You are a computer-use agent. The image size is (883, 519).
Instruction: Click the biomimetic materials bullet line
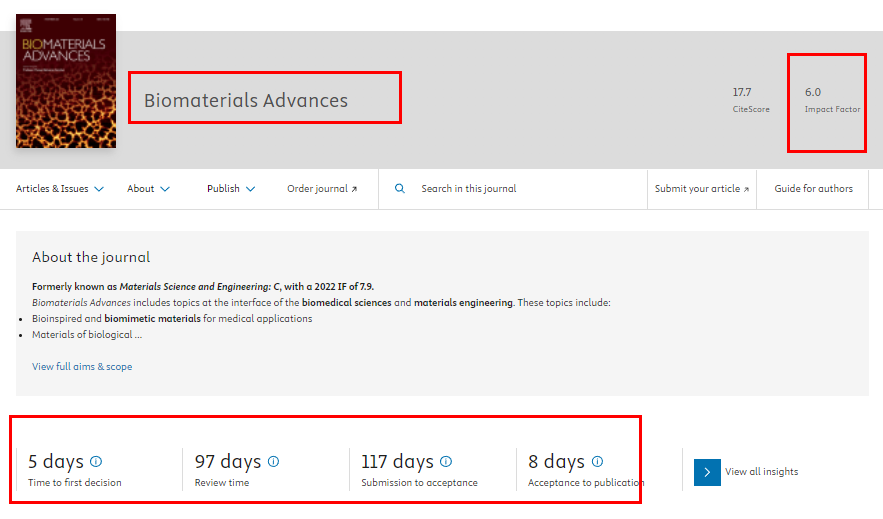tap(172, 319)
